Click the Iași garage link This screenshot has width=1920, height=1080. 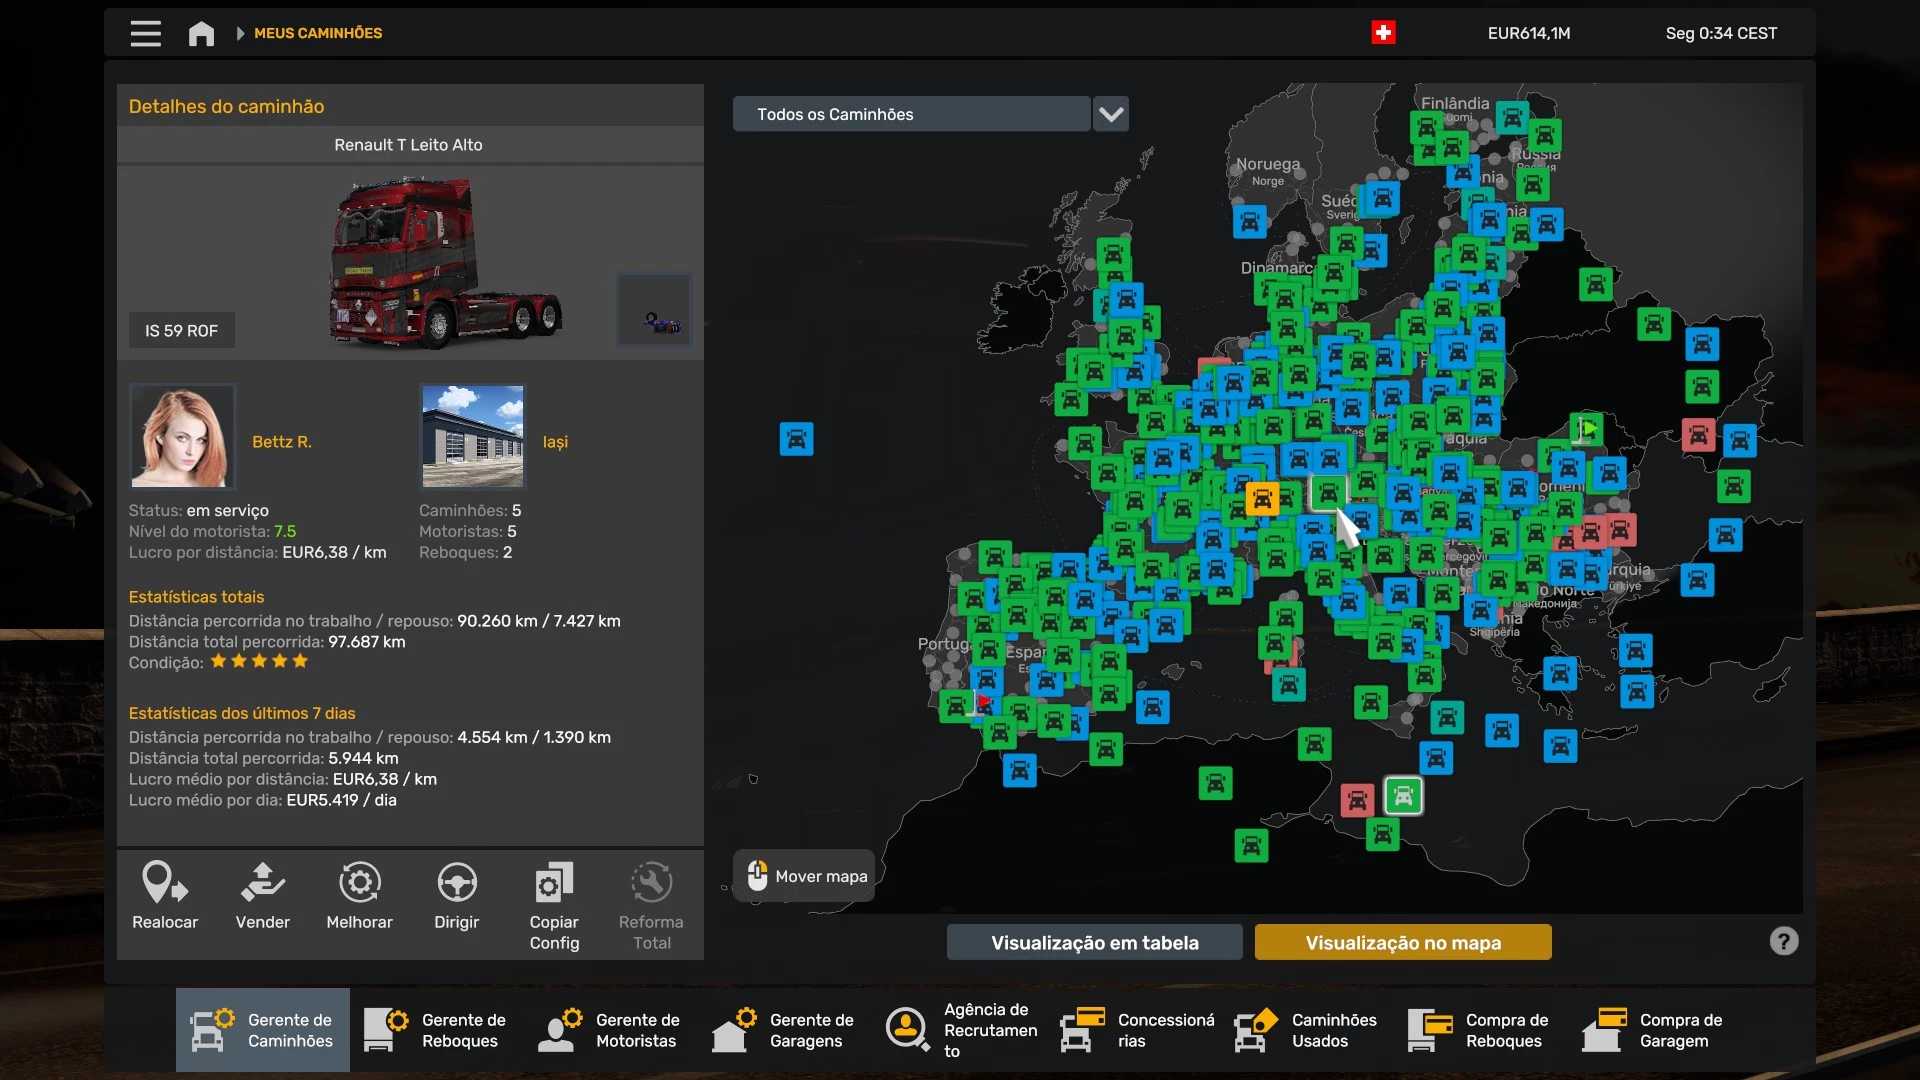tap(555, 441)
